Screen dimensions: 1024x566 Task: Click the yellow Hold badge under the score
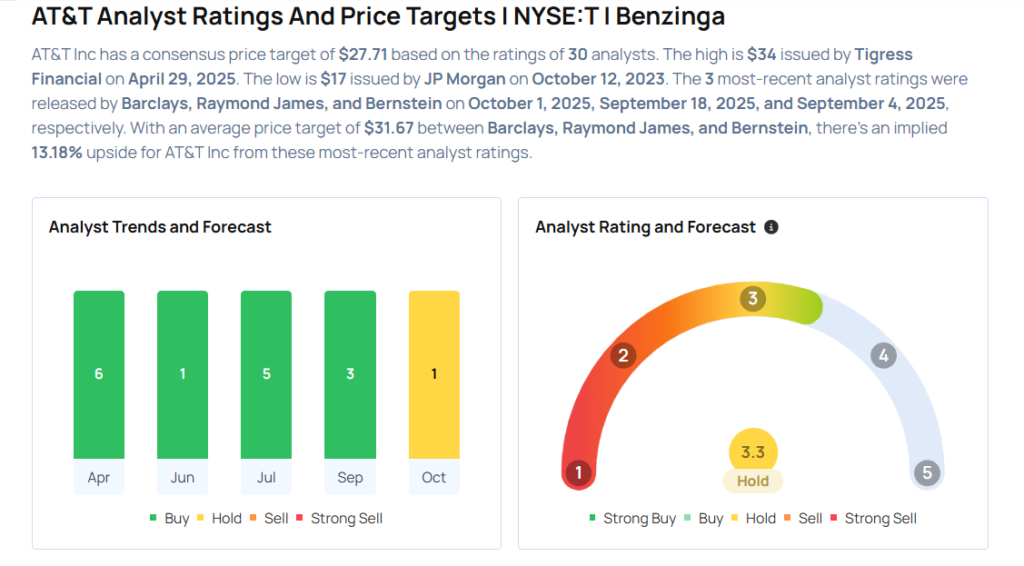click(753, 481)
